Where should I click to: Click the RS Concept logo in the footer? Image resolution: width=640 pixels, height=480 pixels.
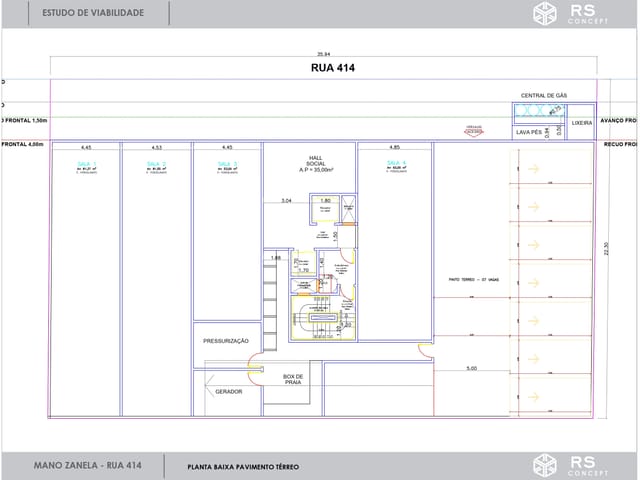568,465
